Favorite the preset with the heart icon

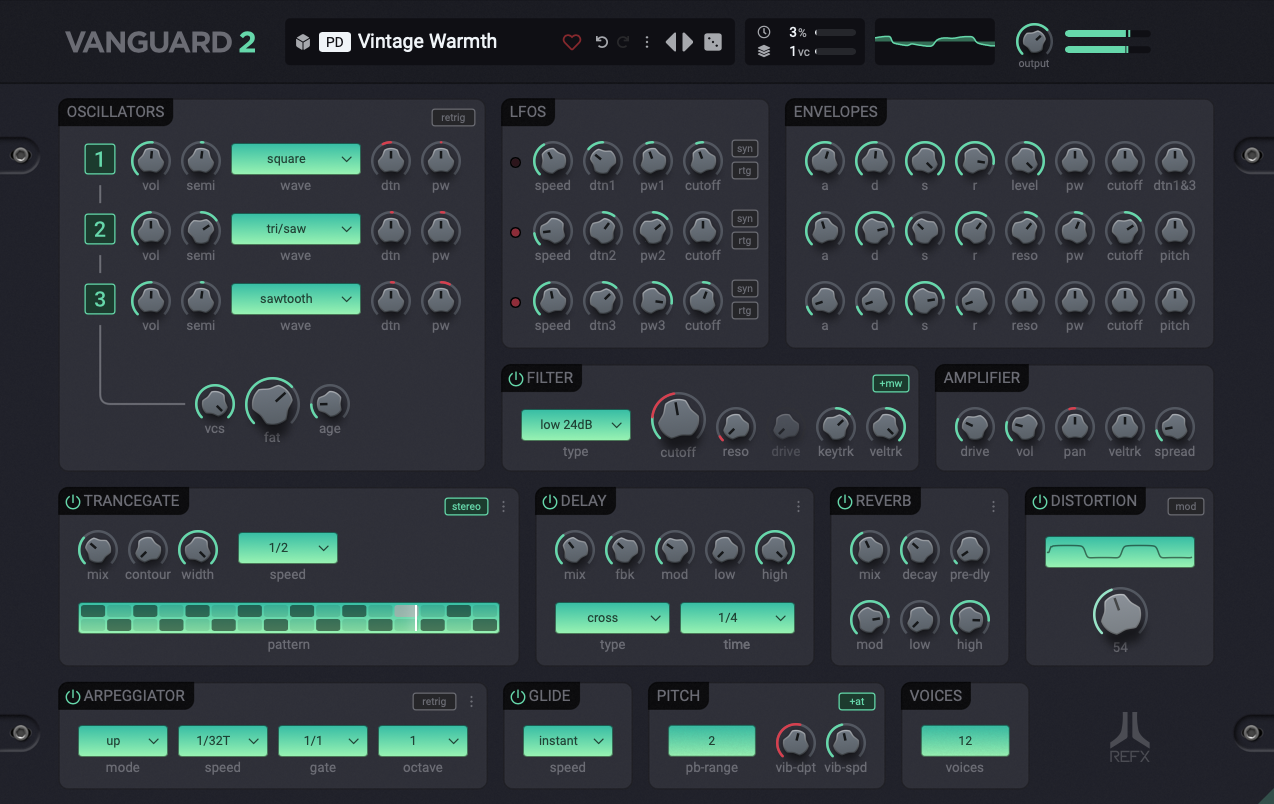click(x=572, y=42)
